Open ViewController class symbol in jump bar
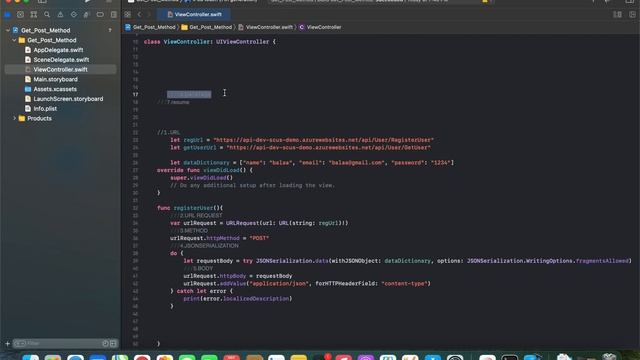Viewport: 640px width, 360px height. (320, 27)
